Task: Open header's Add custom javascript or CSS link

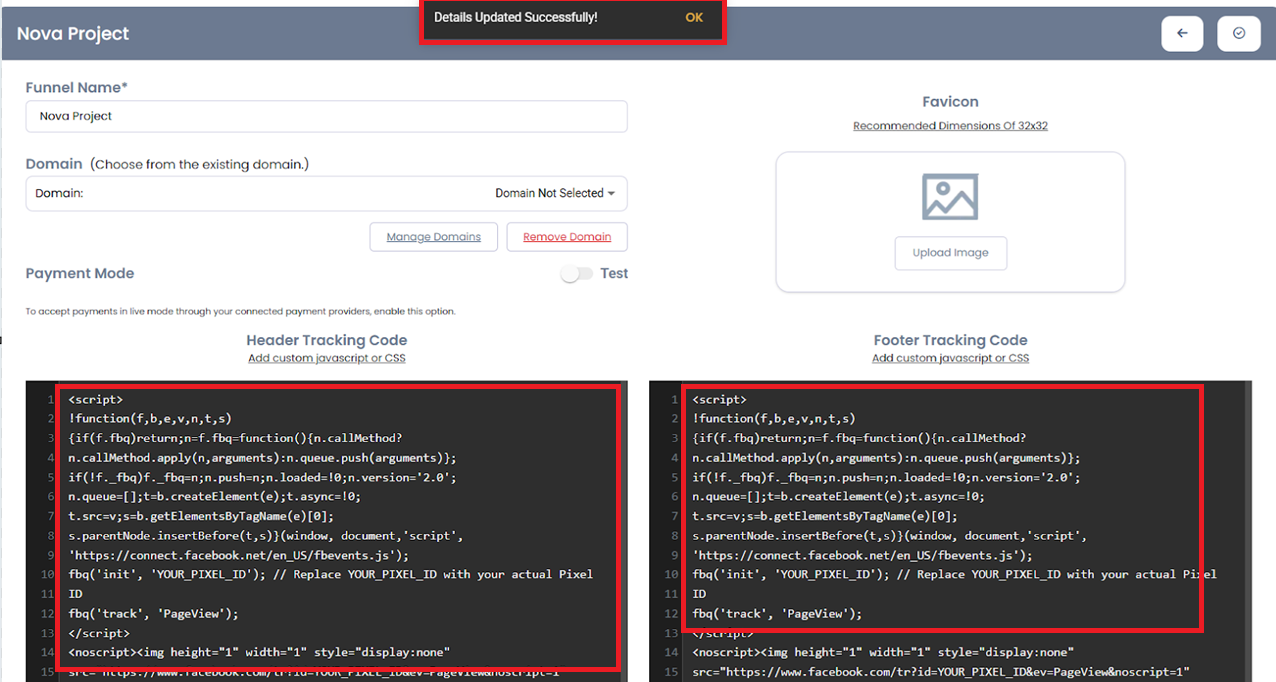Action: 327,358
